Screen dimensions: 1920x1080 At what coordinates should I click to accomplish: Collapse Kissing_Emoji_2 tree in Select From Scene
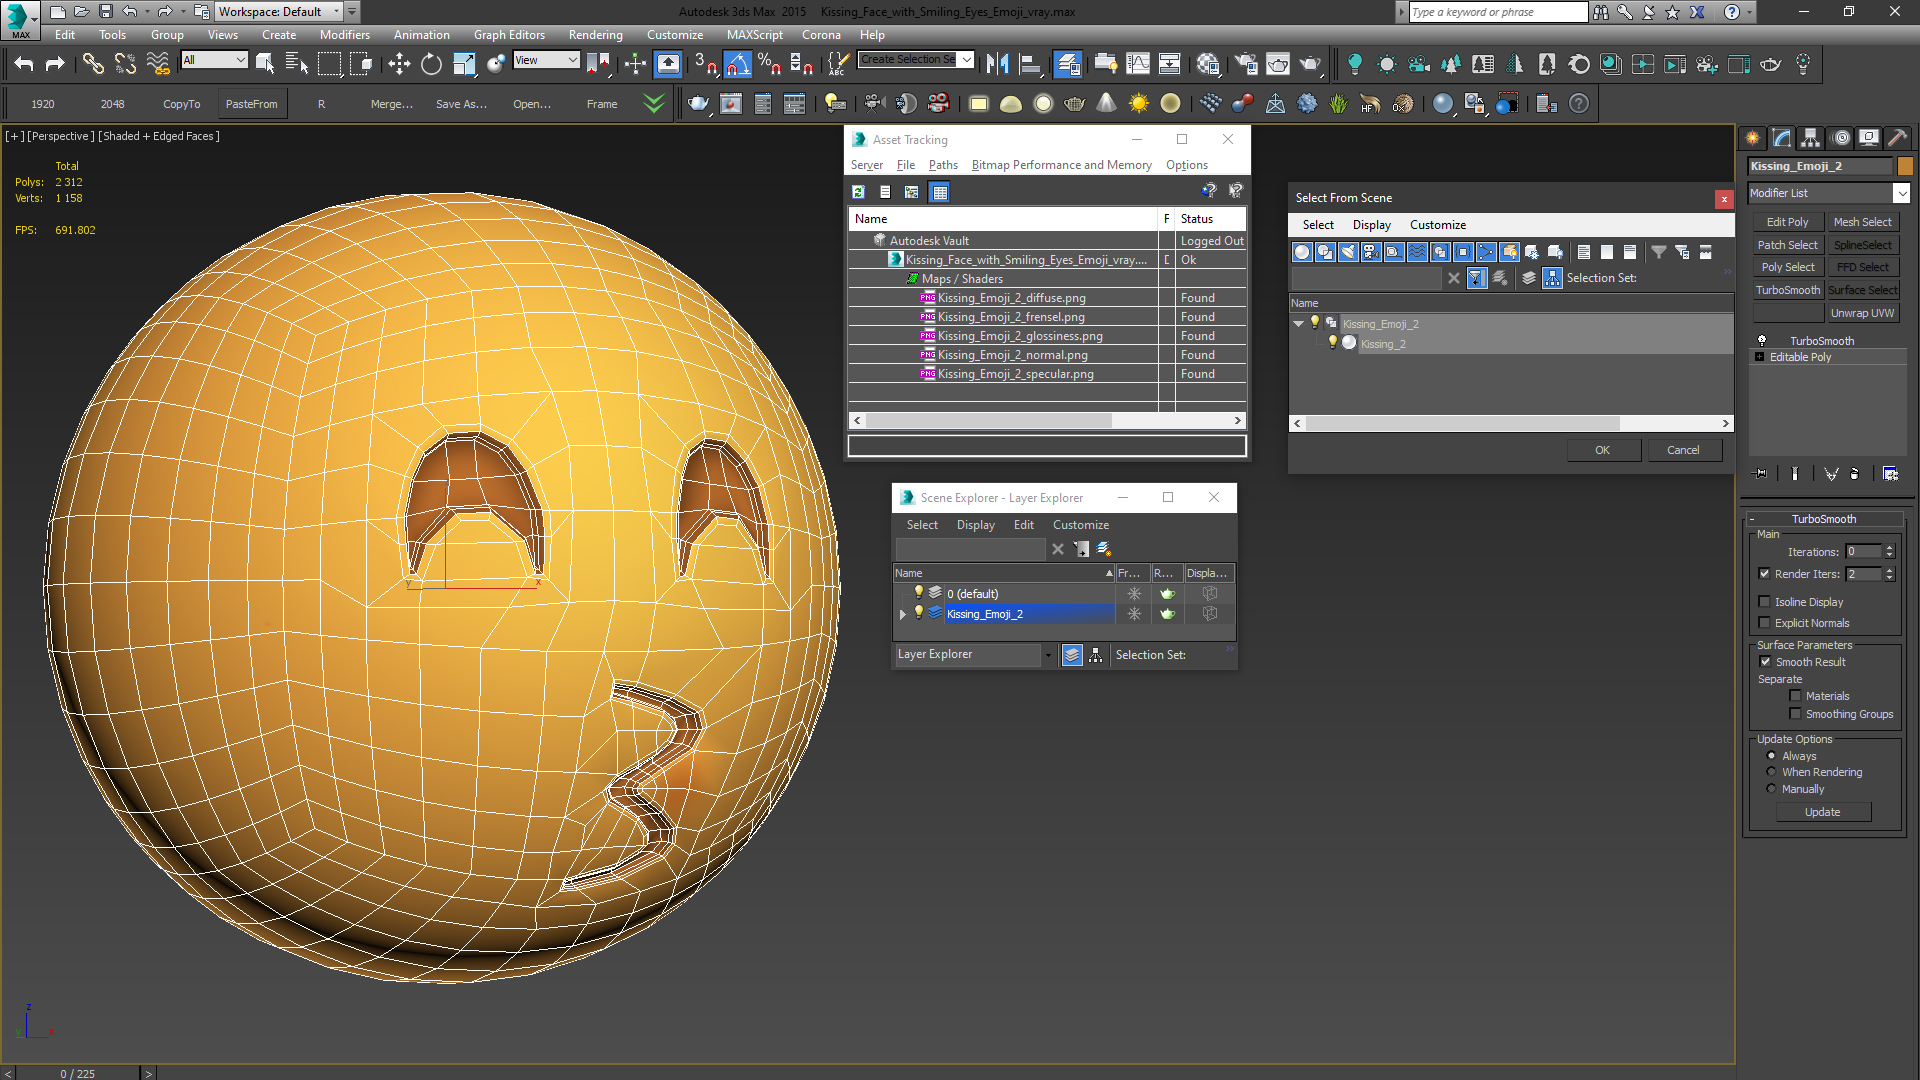(1298, 323)
